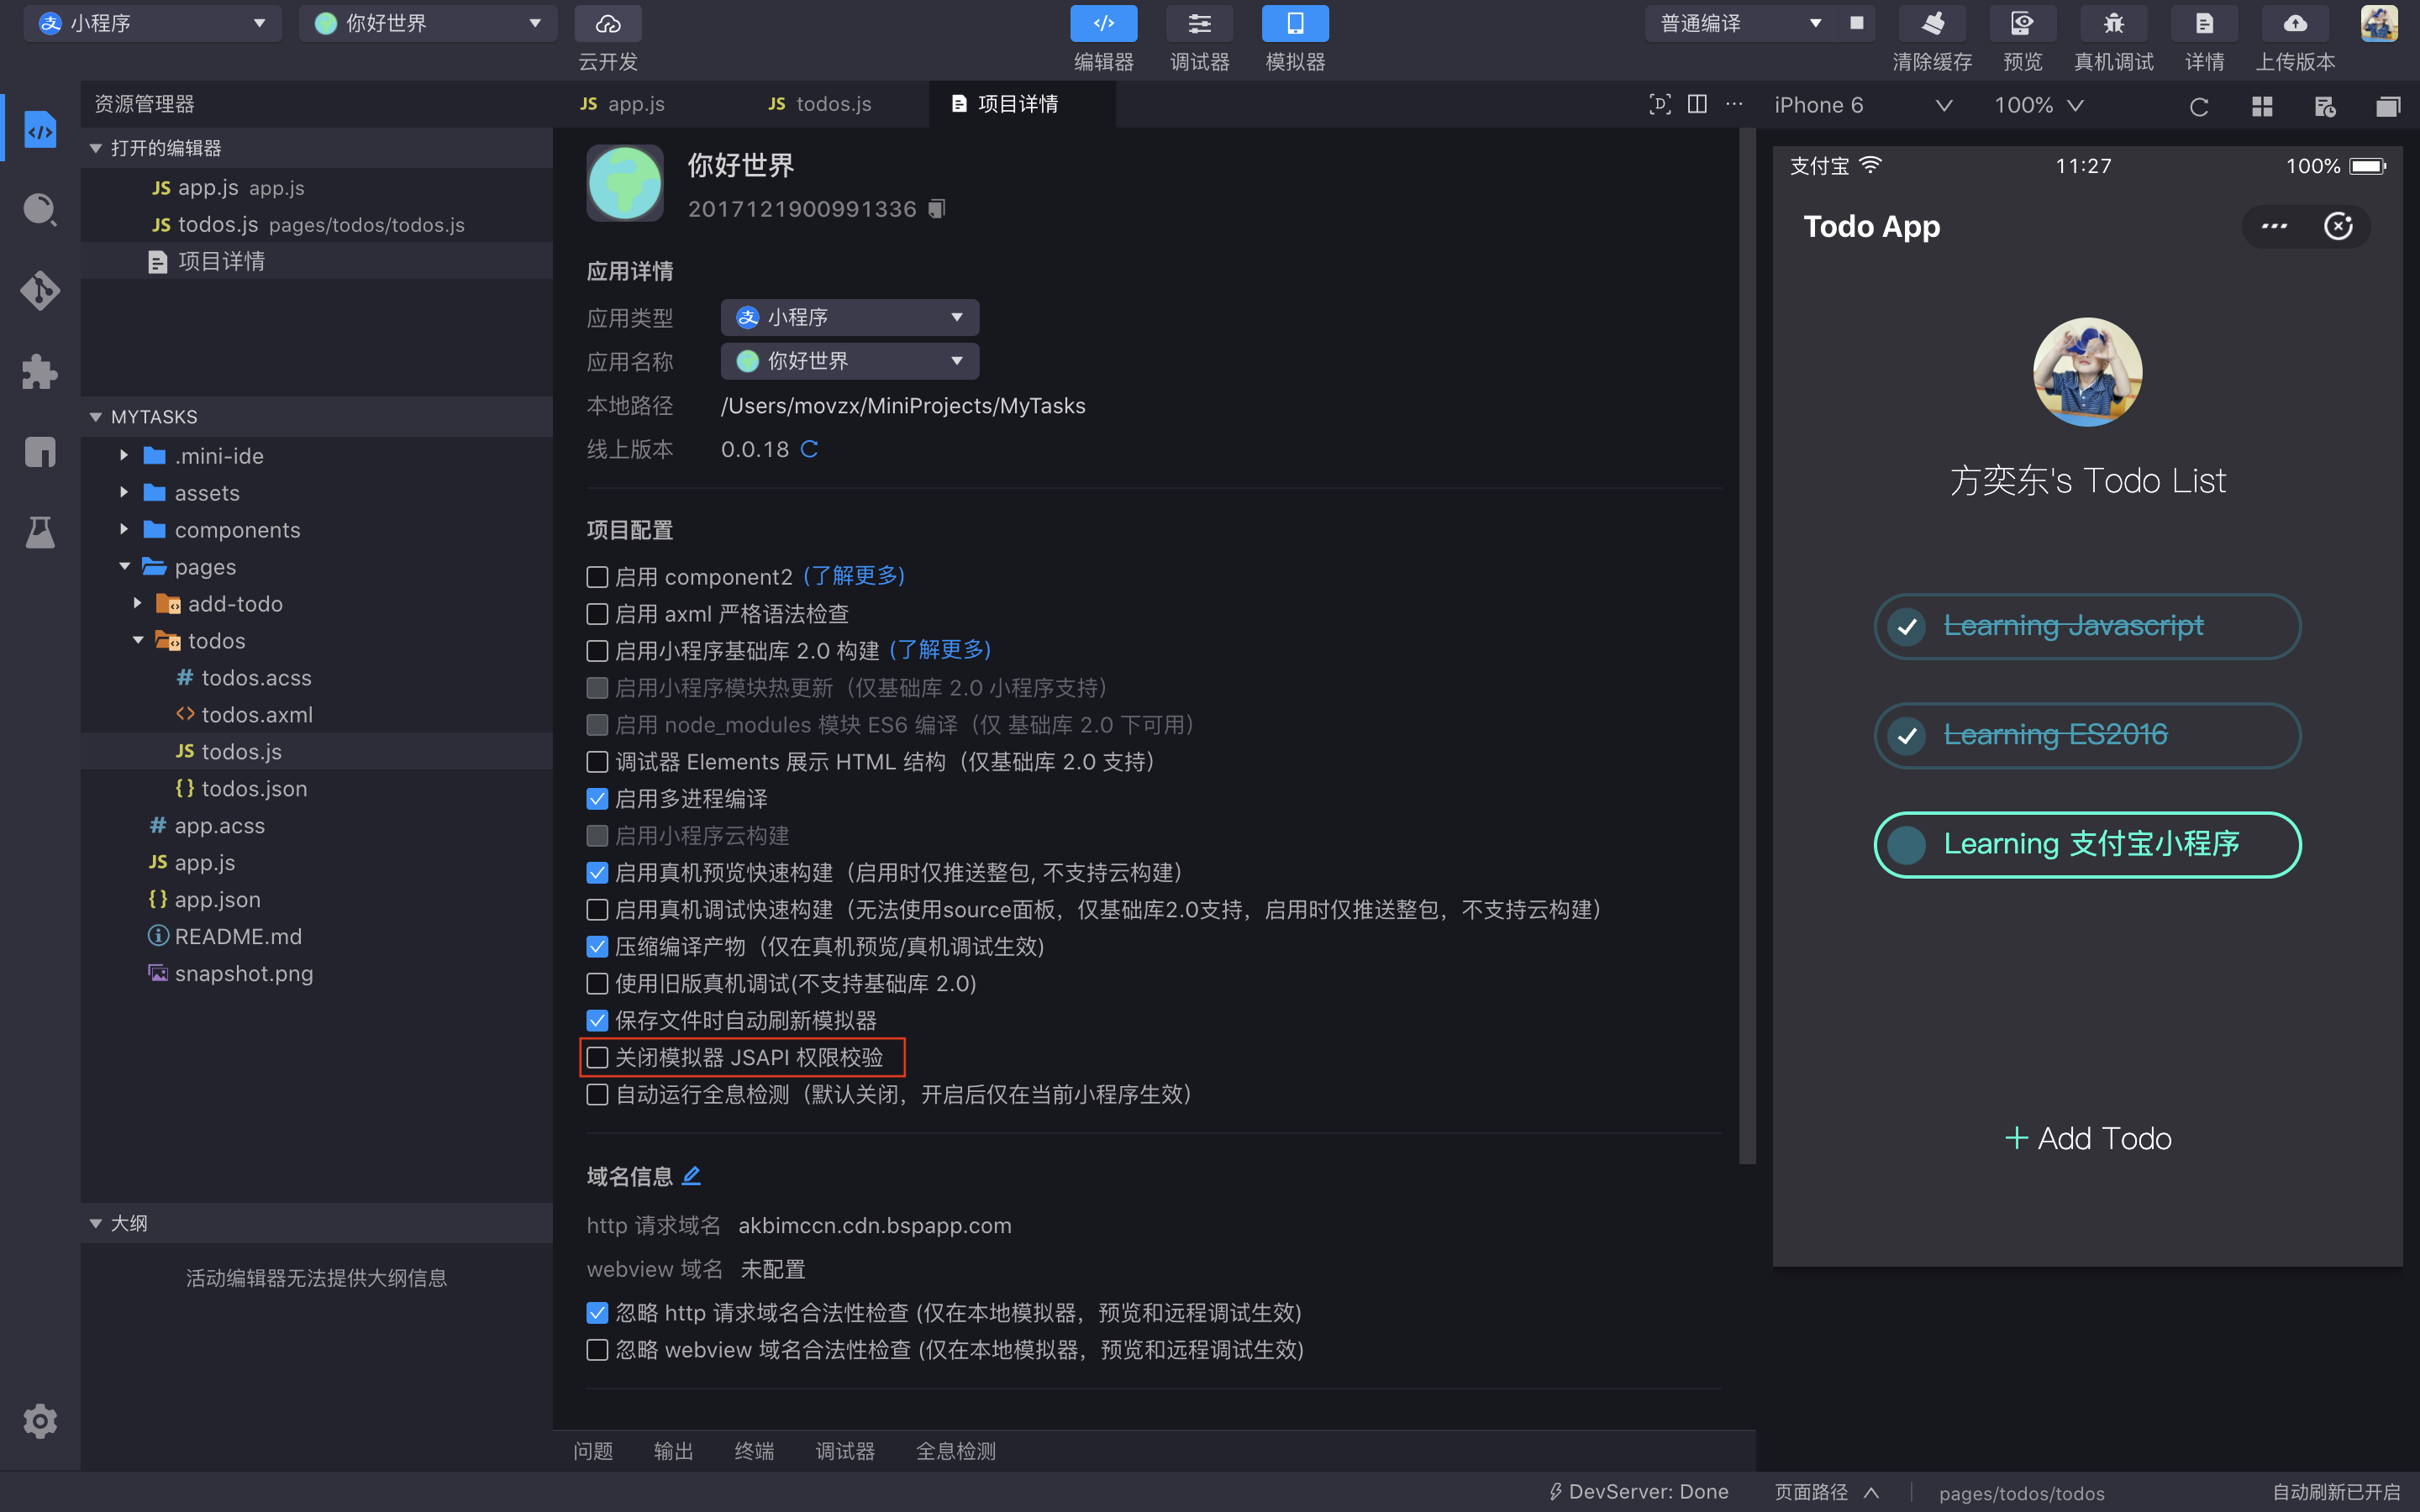The height and width of the screenshot is (1512, 2420).
Task: Uncheck 启用真机预览快速构建 checkbox
Action: point(597,873)
